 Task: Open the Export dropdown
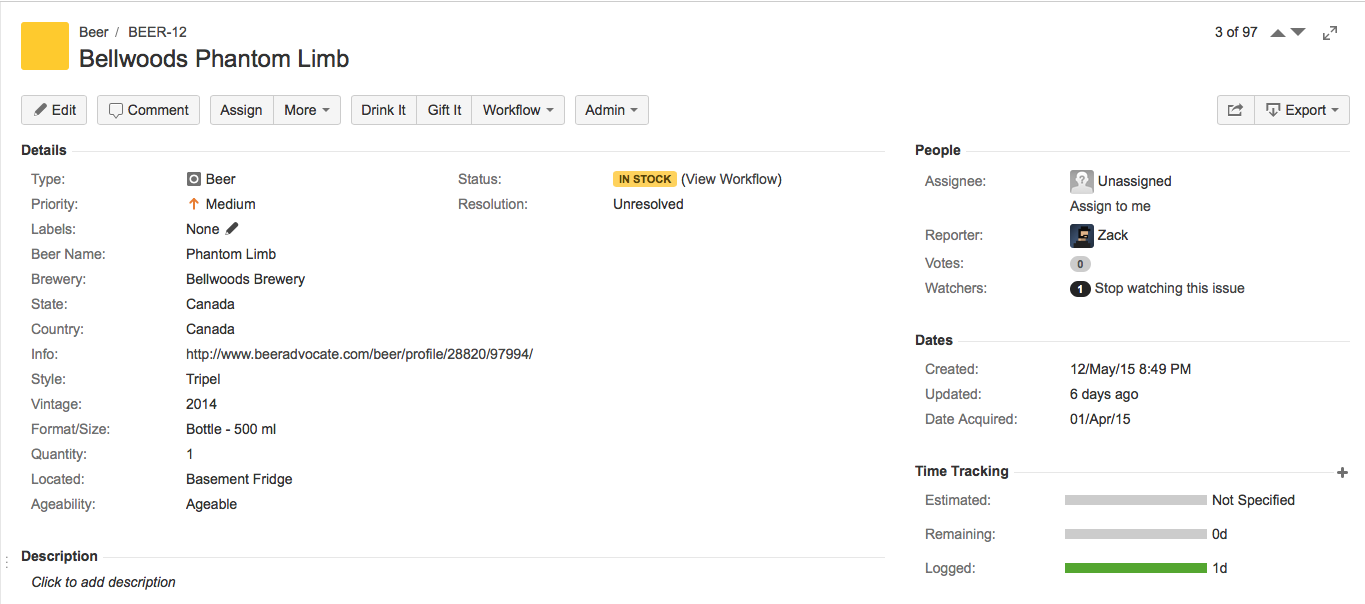point(1302,110)
